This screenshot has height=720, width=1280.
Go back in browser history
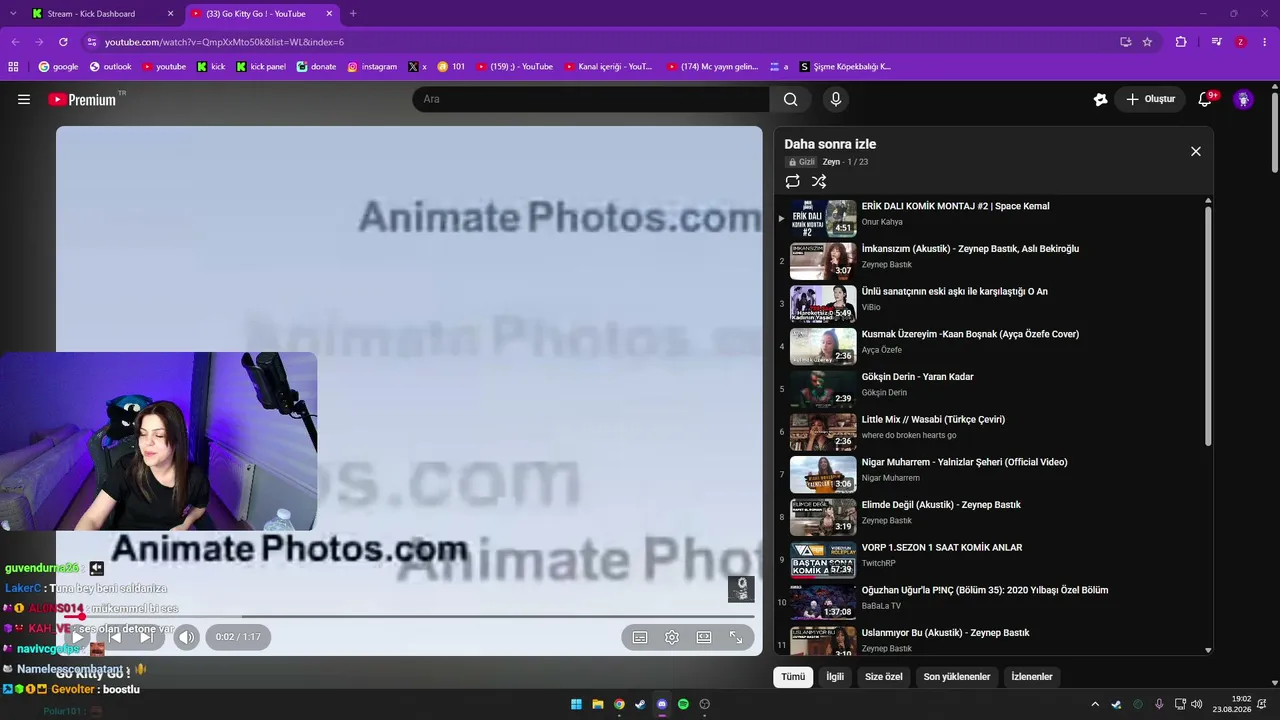(x=15, y=42)
